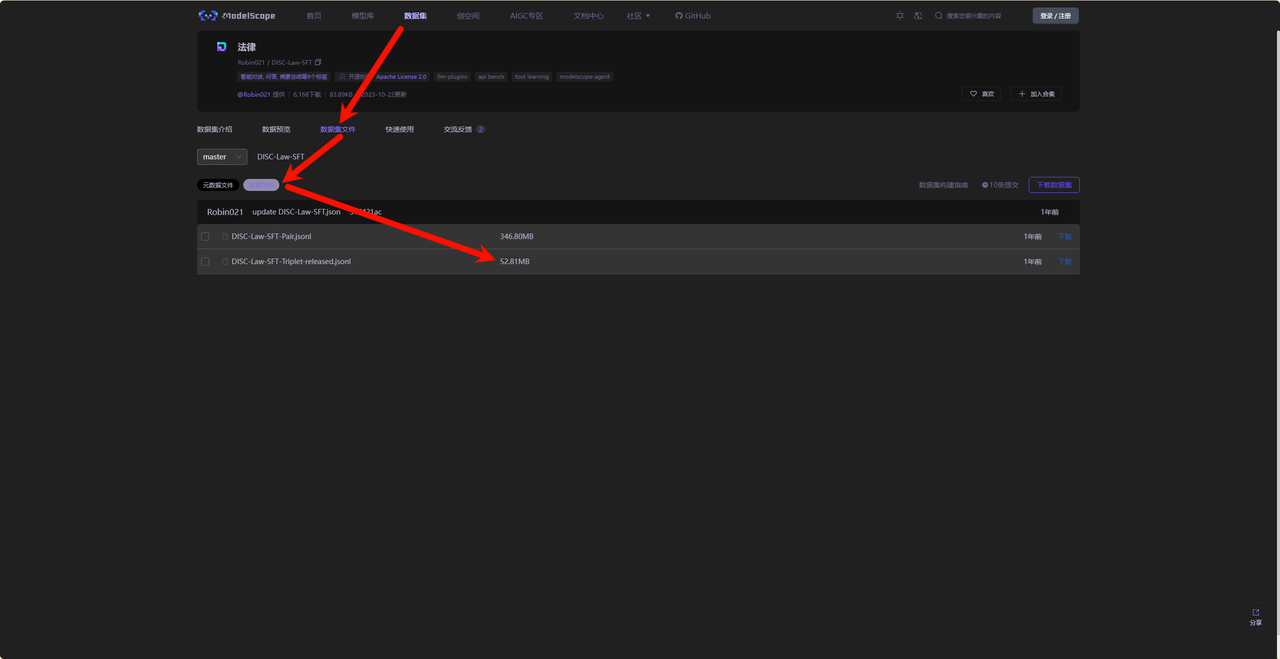Click the clock icon by 10条提交
Screen dimensions: 1280x659
[985, 185]
